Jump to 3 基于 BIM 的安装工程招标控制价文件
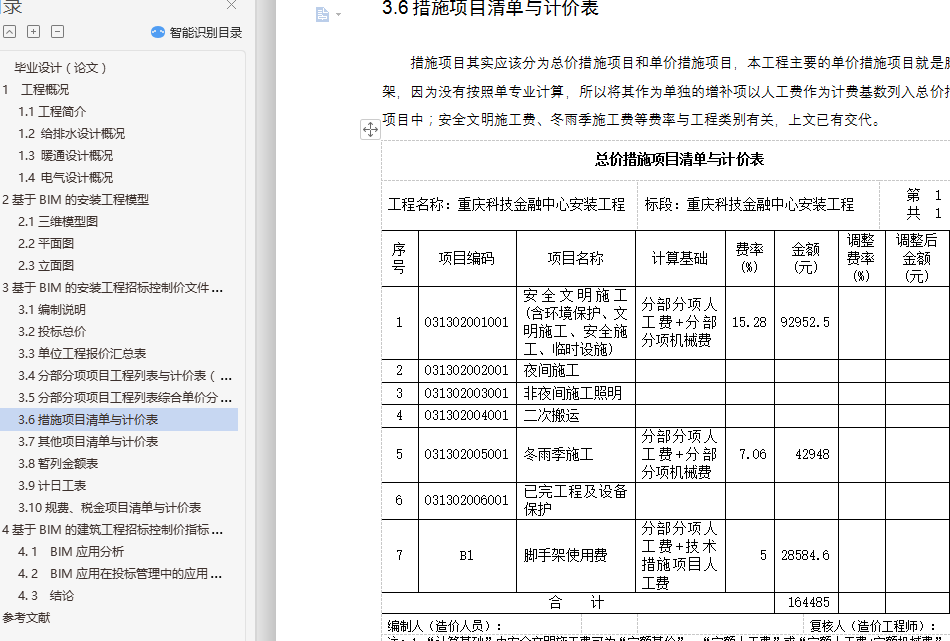This screenshot has height=641, width=950. (113, 287)
